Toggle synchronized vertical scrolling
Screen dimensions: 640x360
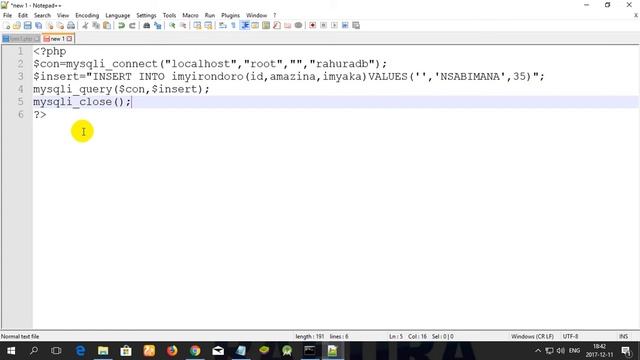[198, 25]
